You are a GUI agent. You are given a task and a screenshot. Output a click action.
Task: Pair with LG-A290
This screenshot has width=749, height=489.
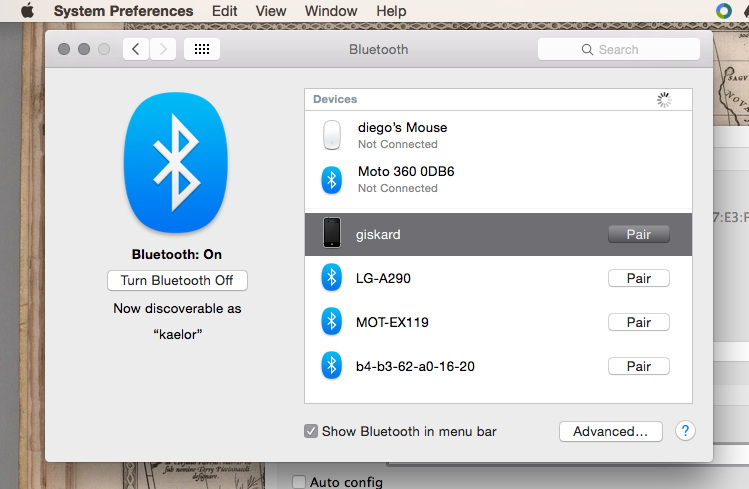tap(639, 278)
